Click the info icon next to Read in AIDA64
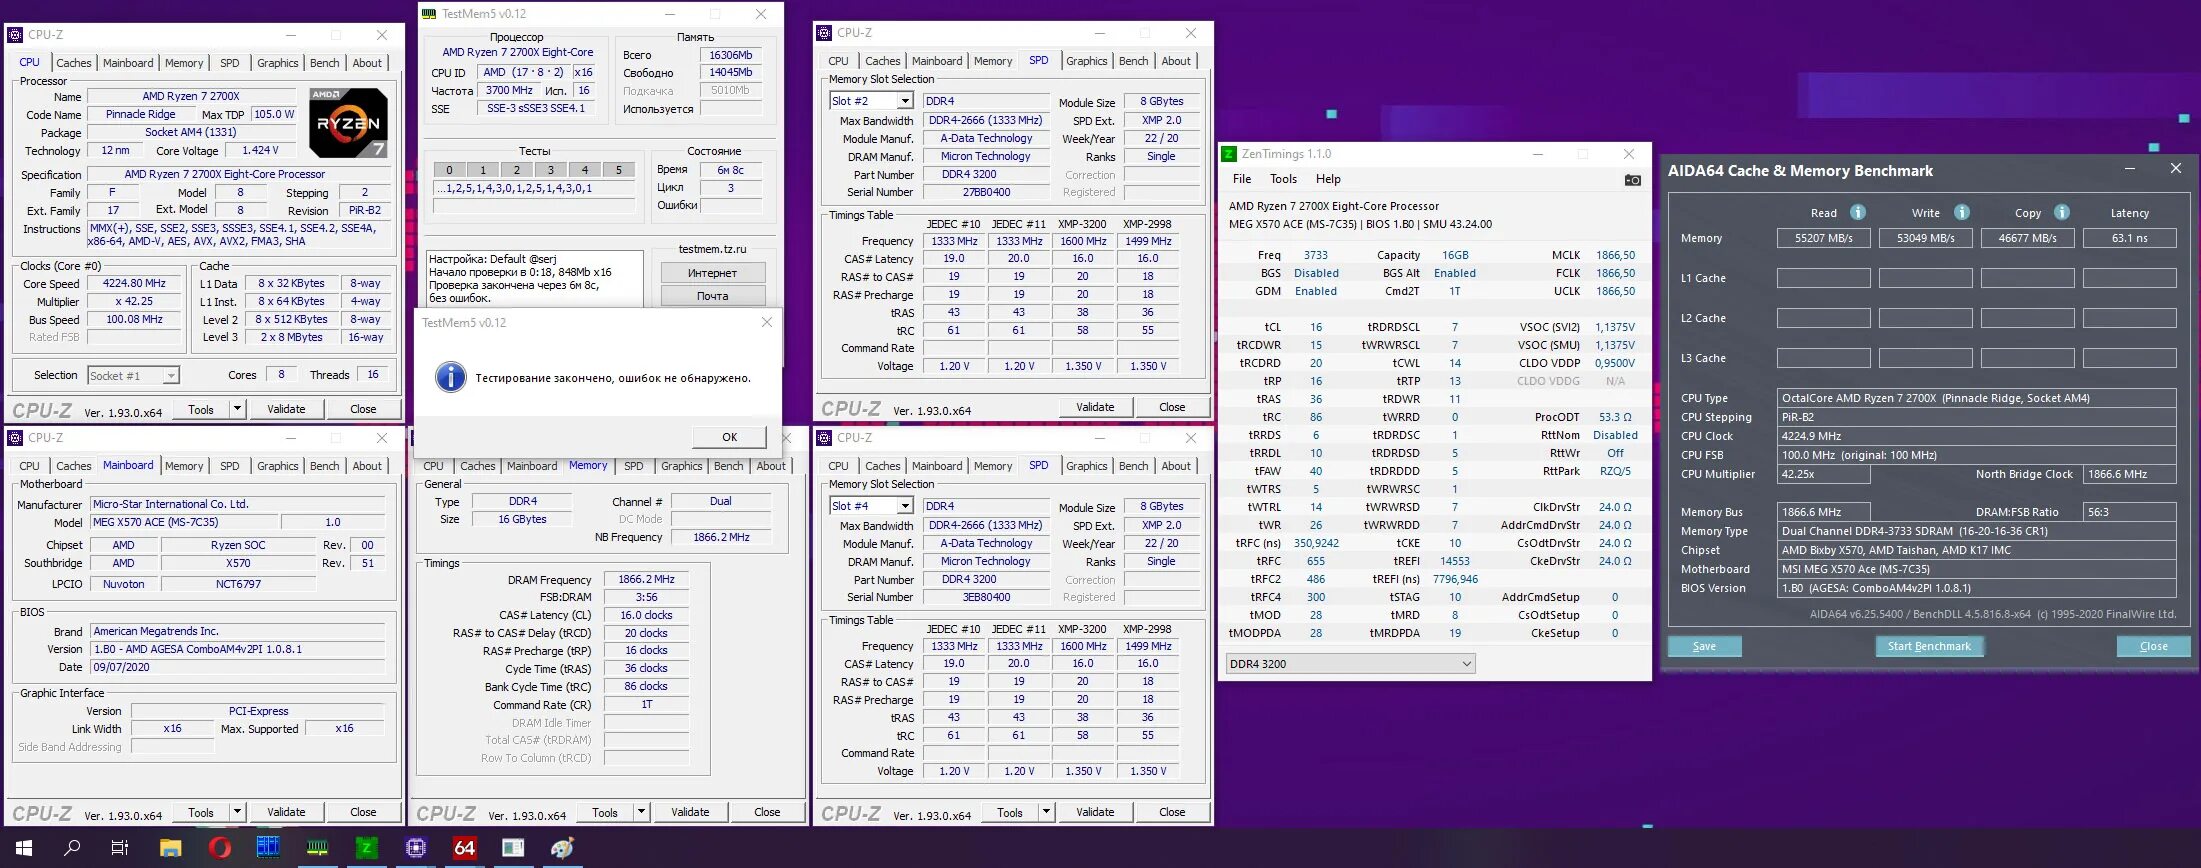The height and width of the screenshot is (868, 2201). tap(1857, 212)
